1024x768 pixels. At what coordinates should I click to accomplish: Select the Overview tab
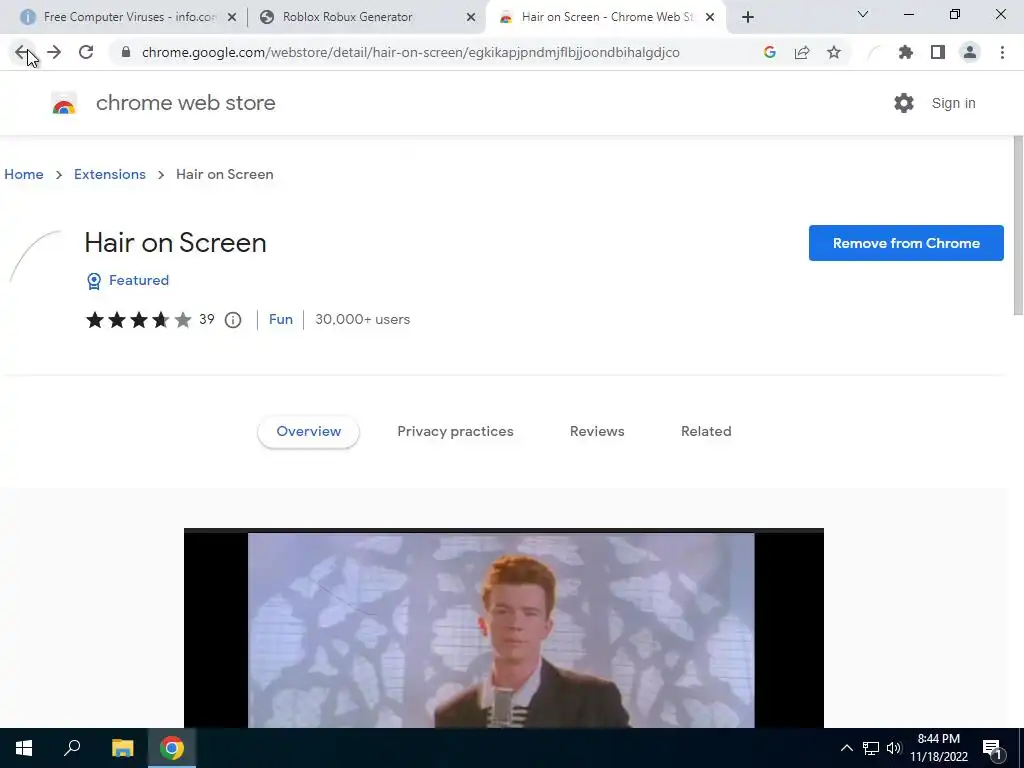tap(308, 432)
